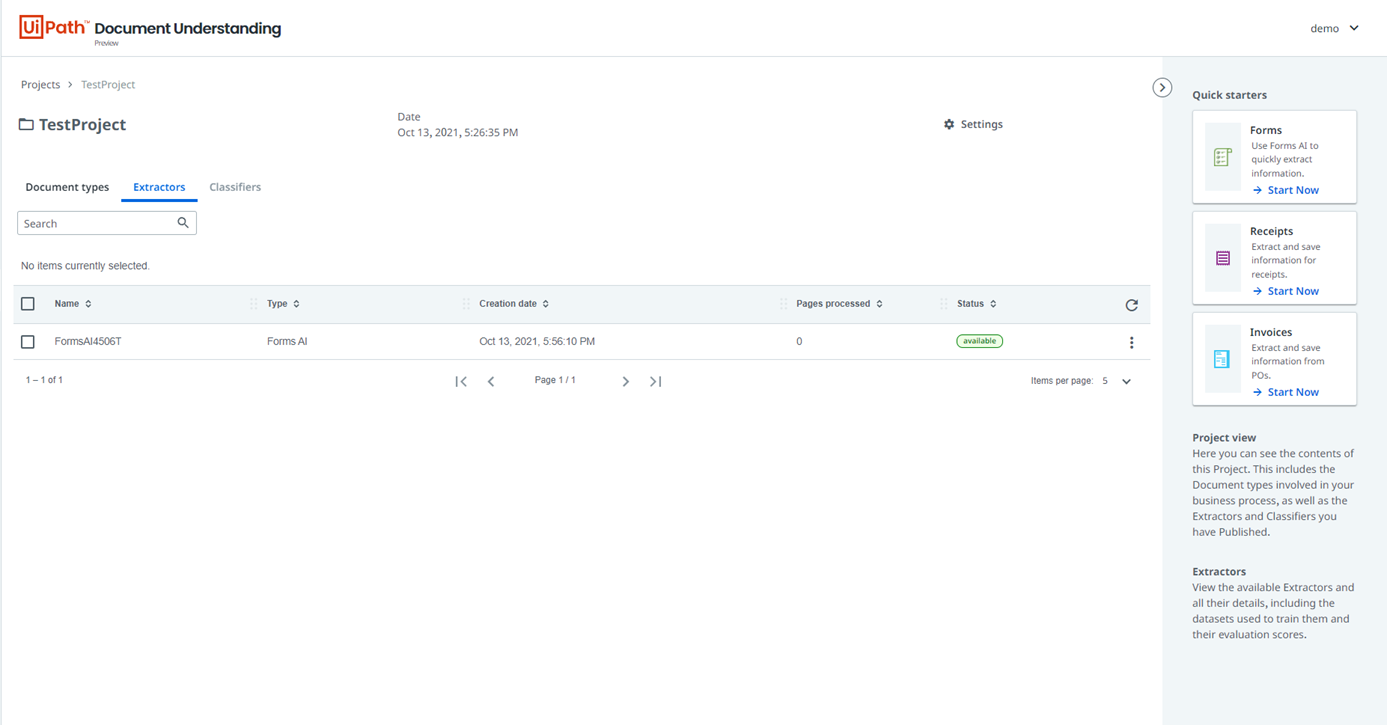Click the Pages processed value 0
Image resolution: width=1387 pixels, height=725 pixels.
pyautogui.click(x=799, y=342)
